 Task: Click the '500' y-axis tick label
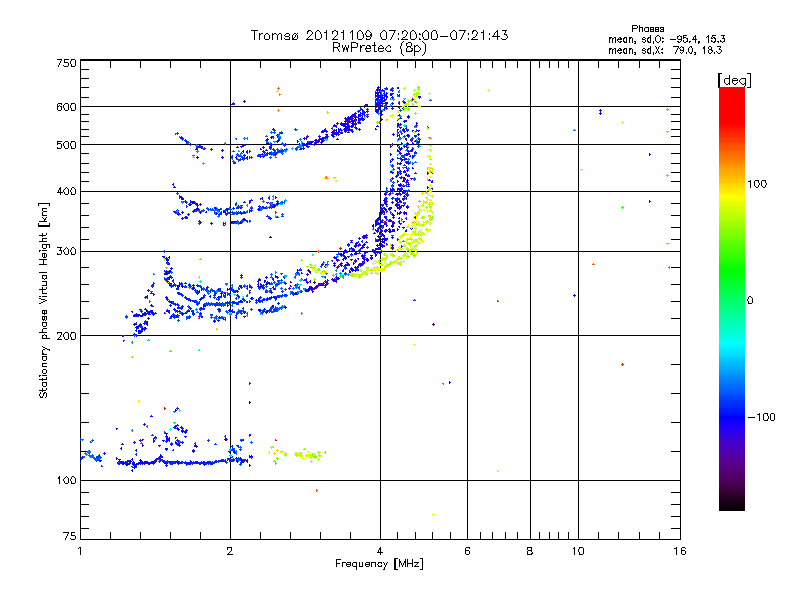click(66, 145)
